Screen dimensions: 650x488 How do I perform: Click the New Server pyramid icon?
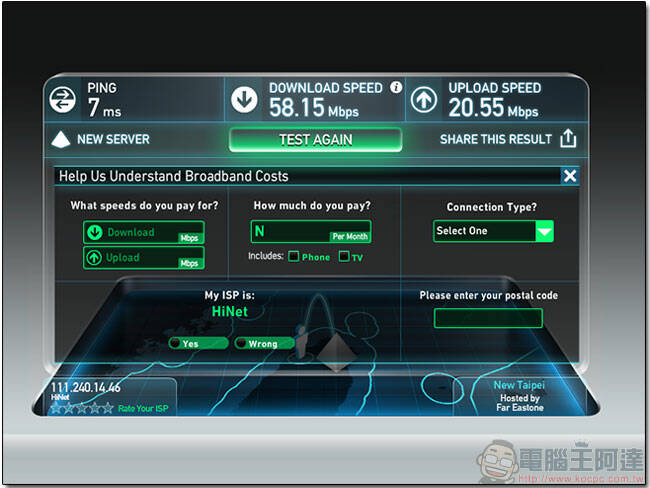(61, 139)
